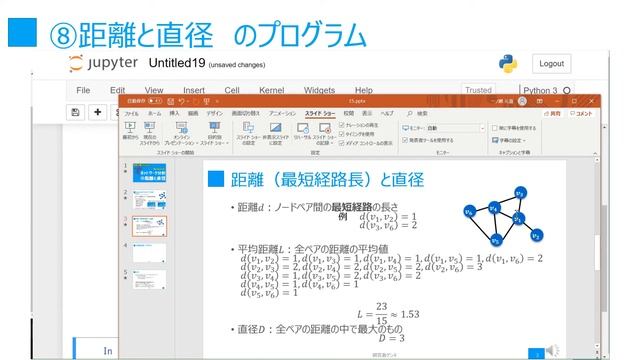Click the undo icon in PowerPoint title bar
Viewport: 640px width, 360px height.
click(182, 101)
